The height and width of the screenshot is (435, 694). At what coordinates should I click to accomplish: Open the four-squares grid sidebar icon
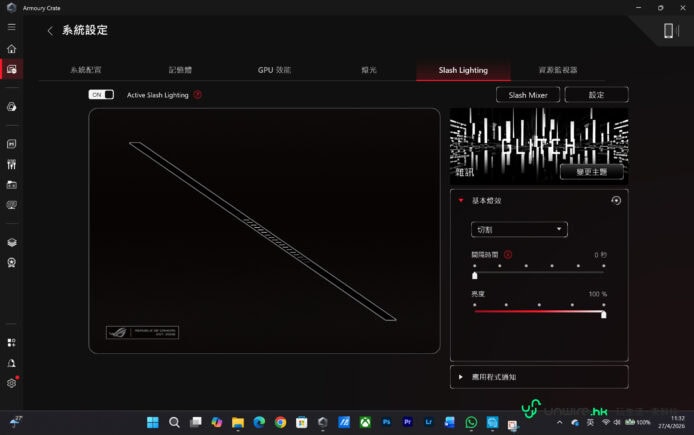tap(12, 343)
